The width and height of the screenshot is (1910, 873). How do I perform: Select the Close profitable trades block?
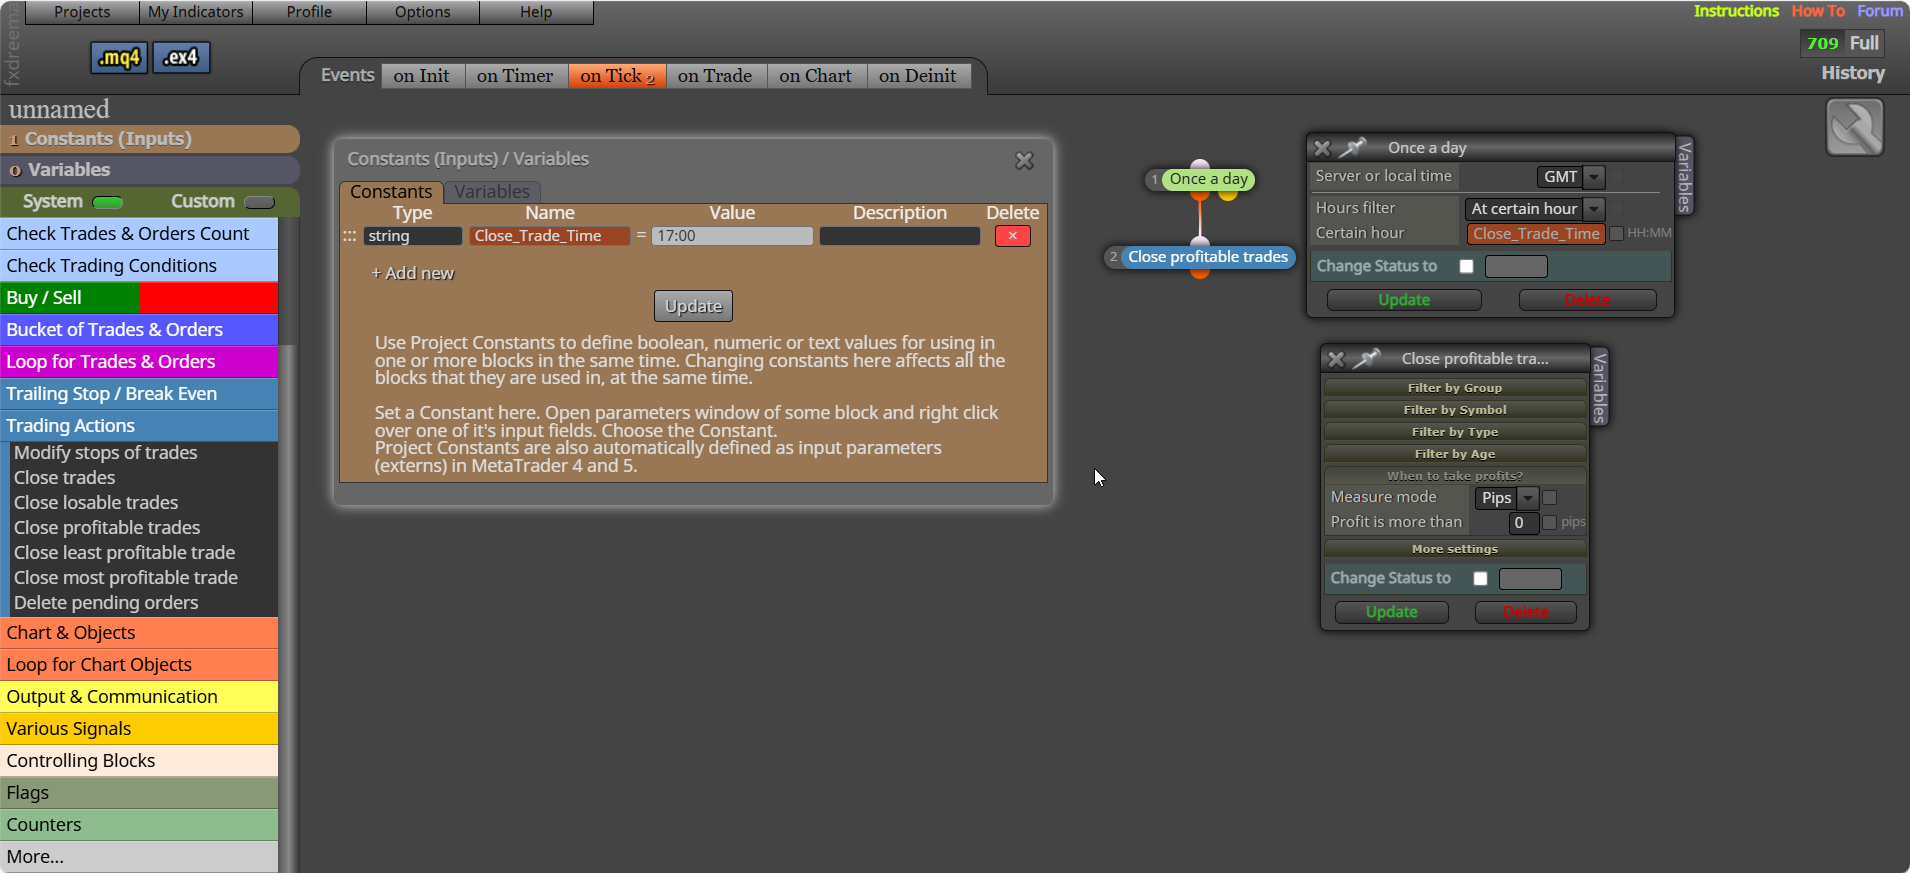tap(1207, 257)
